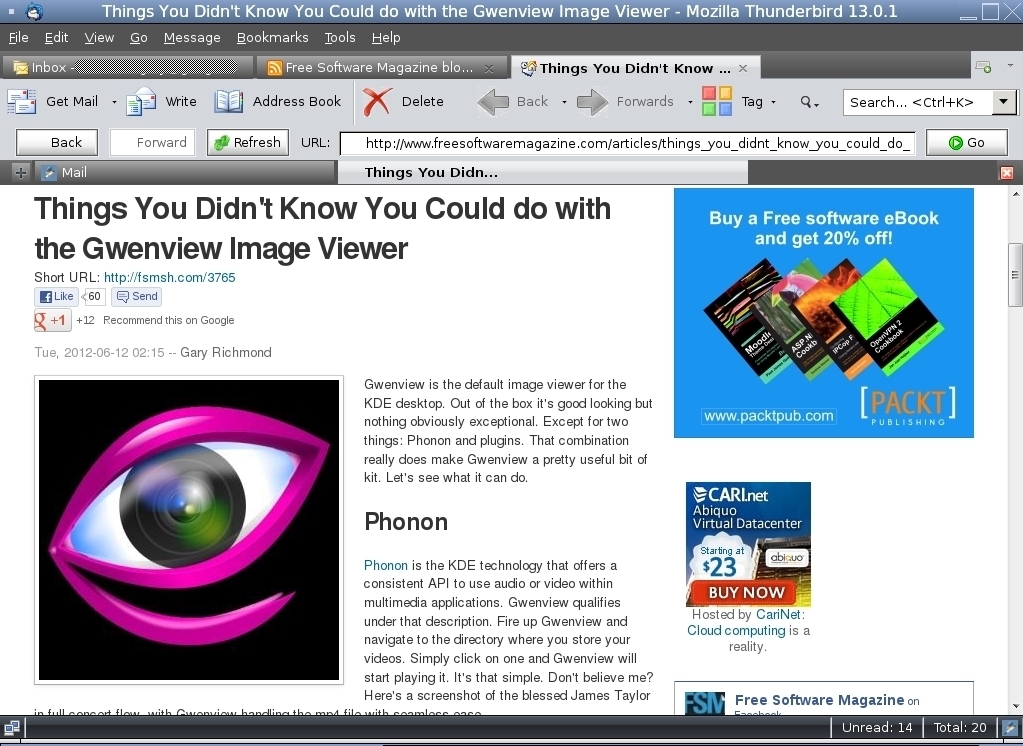This screenshot has width=1023, height=746.
Task: Click the new tab icon at tab bar right
Action: pyautogui.click(x=983, y=67)
